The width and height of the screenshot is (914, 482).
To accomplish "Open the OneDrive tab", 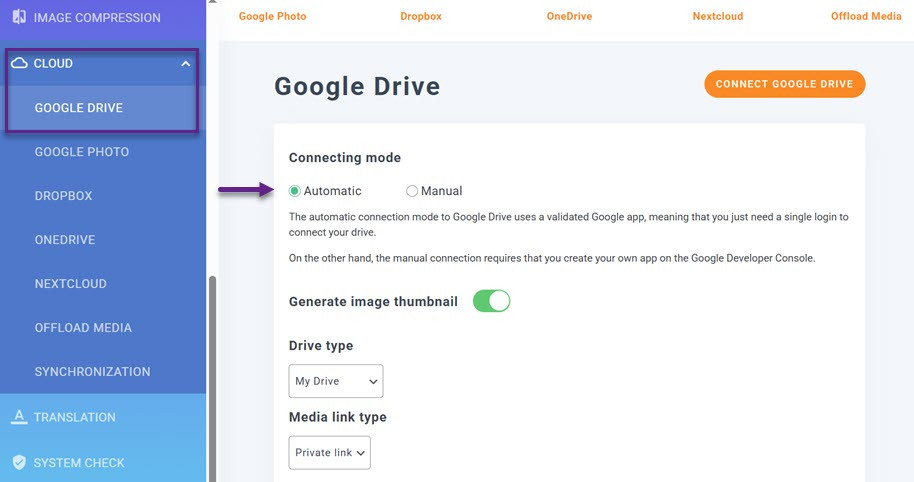I will coord(570,16).
